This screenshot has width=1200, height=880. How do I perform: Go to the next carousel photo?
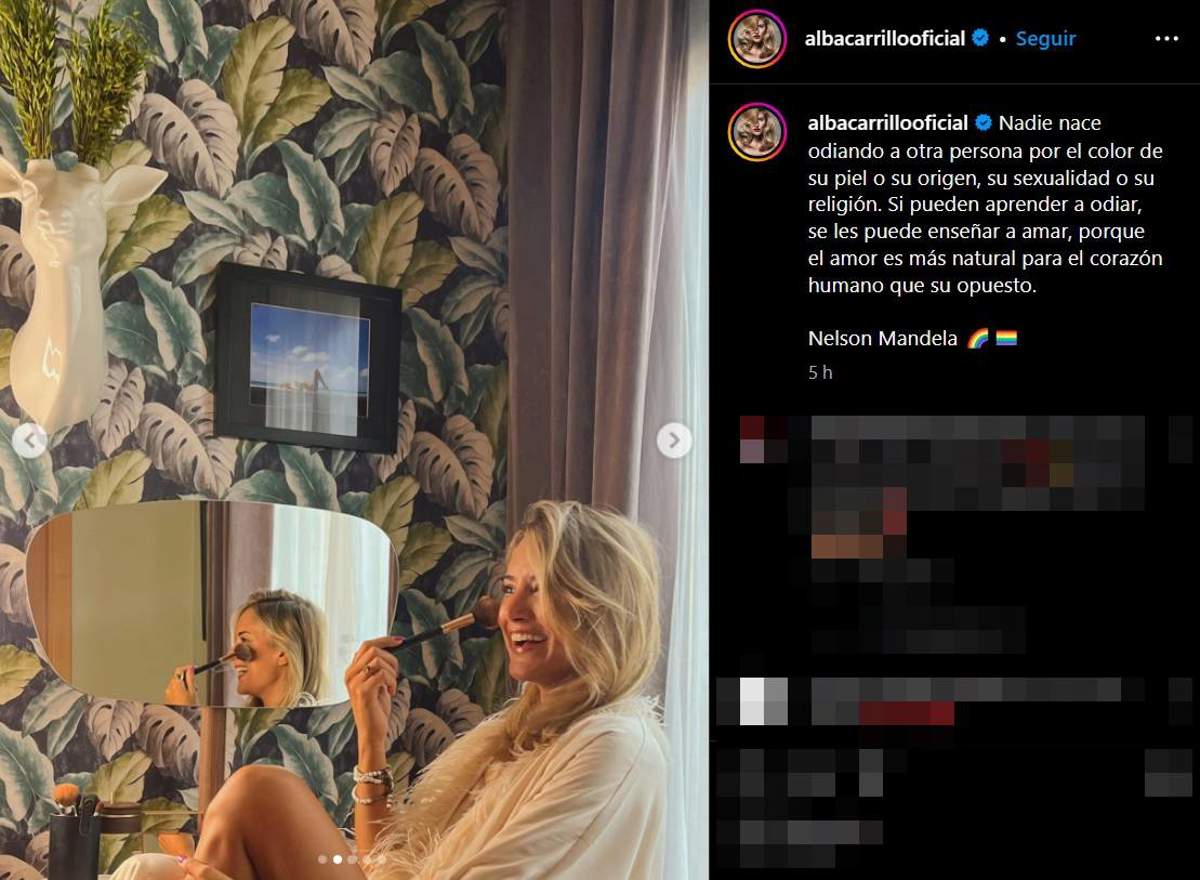674,439
